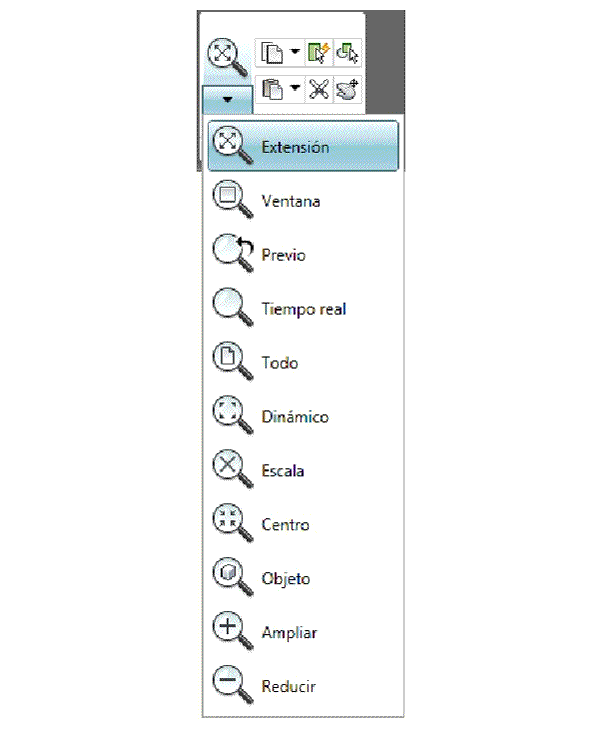
Task: Click the Escala zoom entry
Action: 282,471
